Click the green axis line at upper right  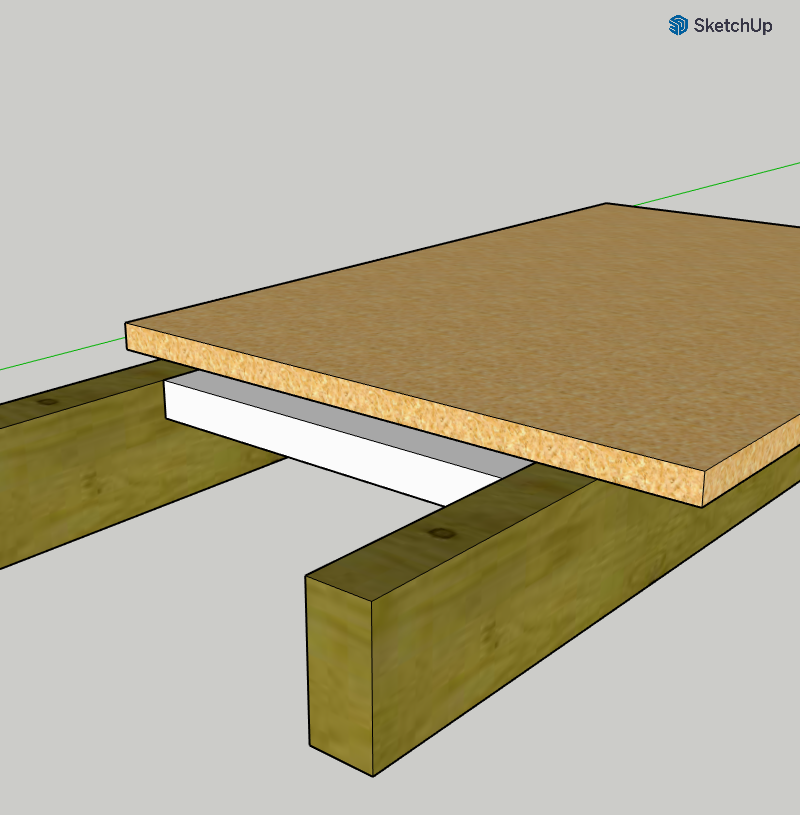click(x=720, y=181)
